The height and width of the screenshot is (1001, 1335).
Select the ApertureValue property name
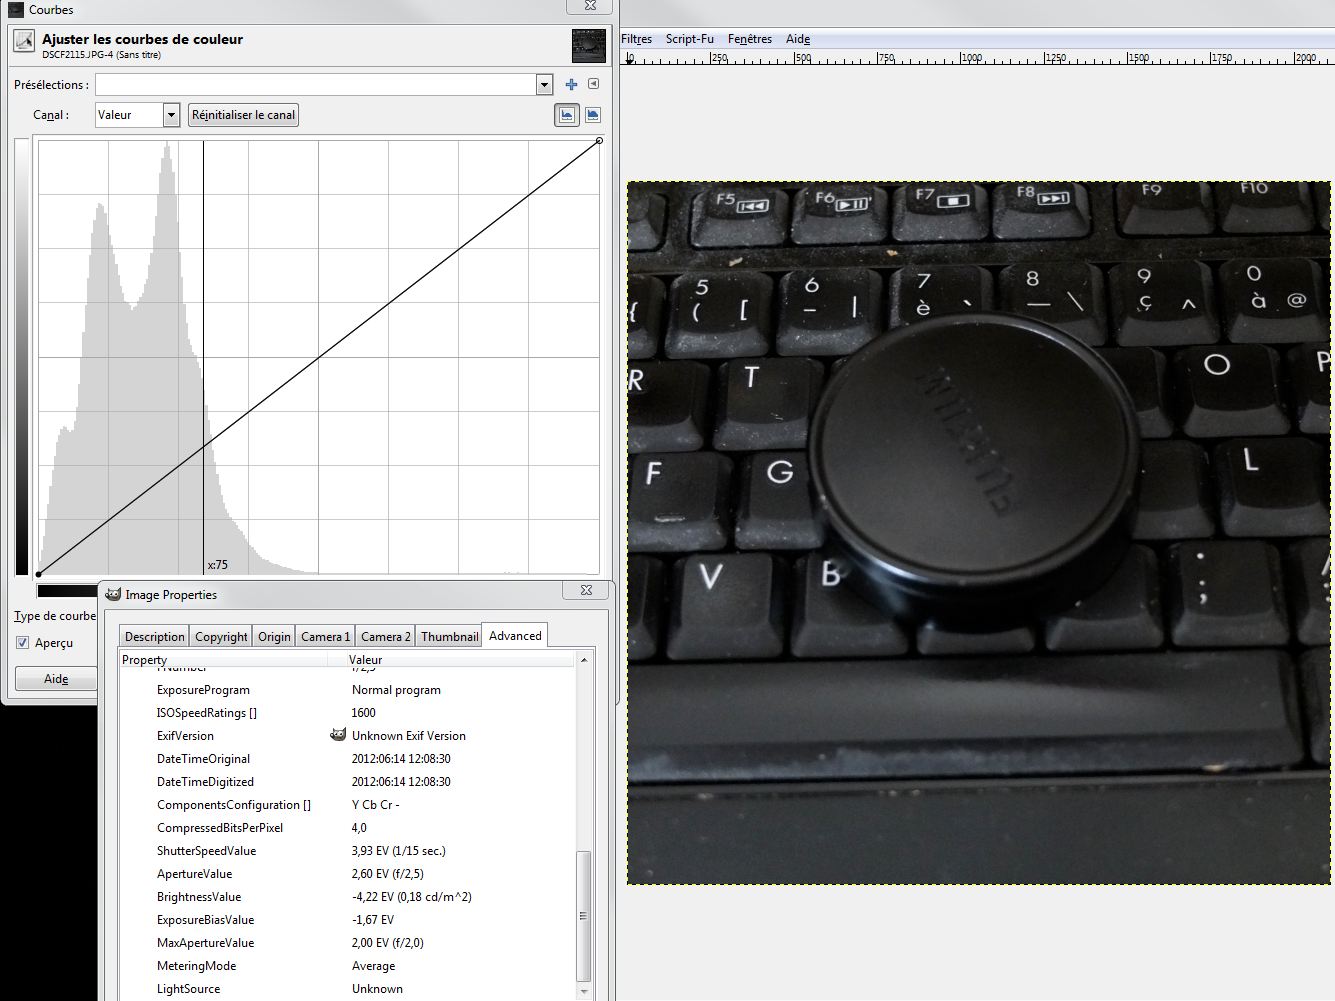pyautogui.click(x=194, y=874)
